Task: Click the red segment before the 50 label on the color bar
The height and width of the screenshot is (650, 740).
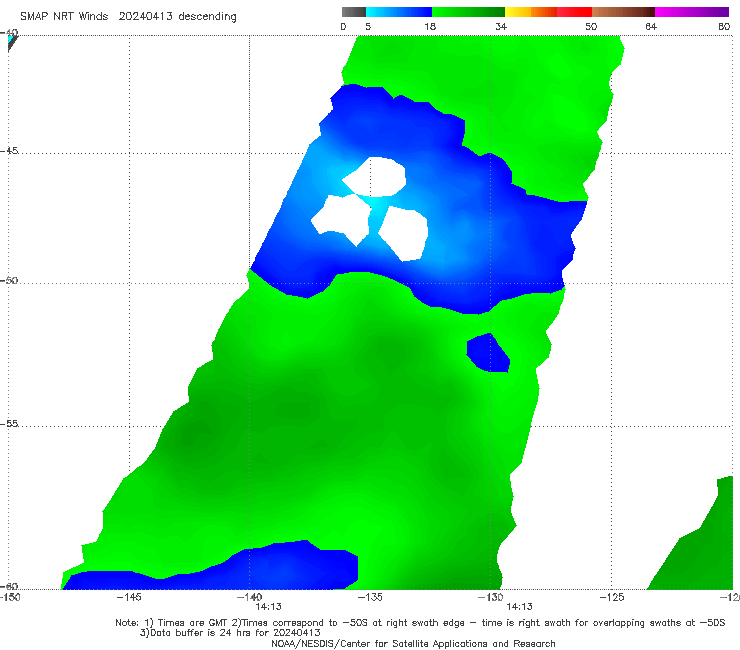Action: click(574, 12)
